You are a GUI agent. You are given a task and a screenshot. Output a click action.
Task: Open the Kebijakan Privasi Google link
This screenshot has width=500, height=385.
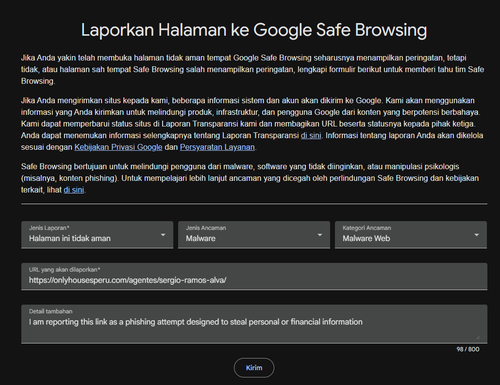(118, 147)
